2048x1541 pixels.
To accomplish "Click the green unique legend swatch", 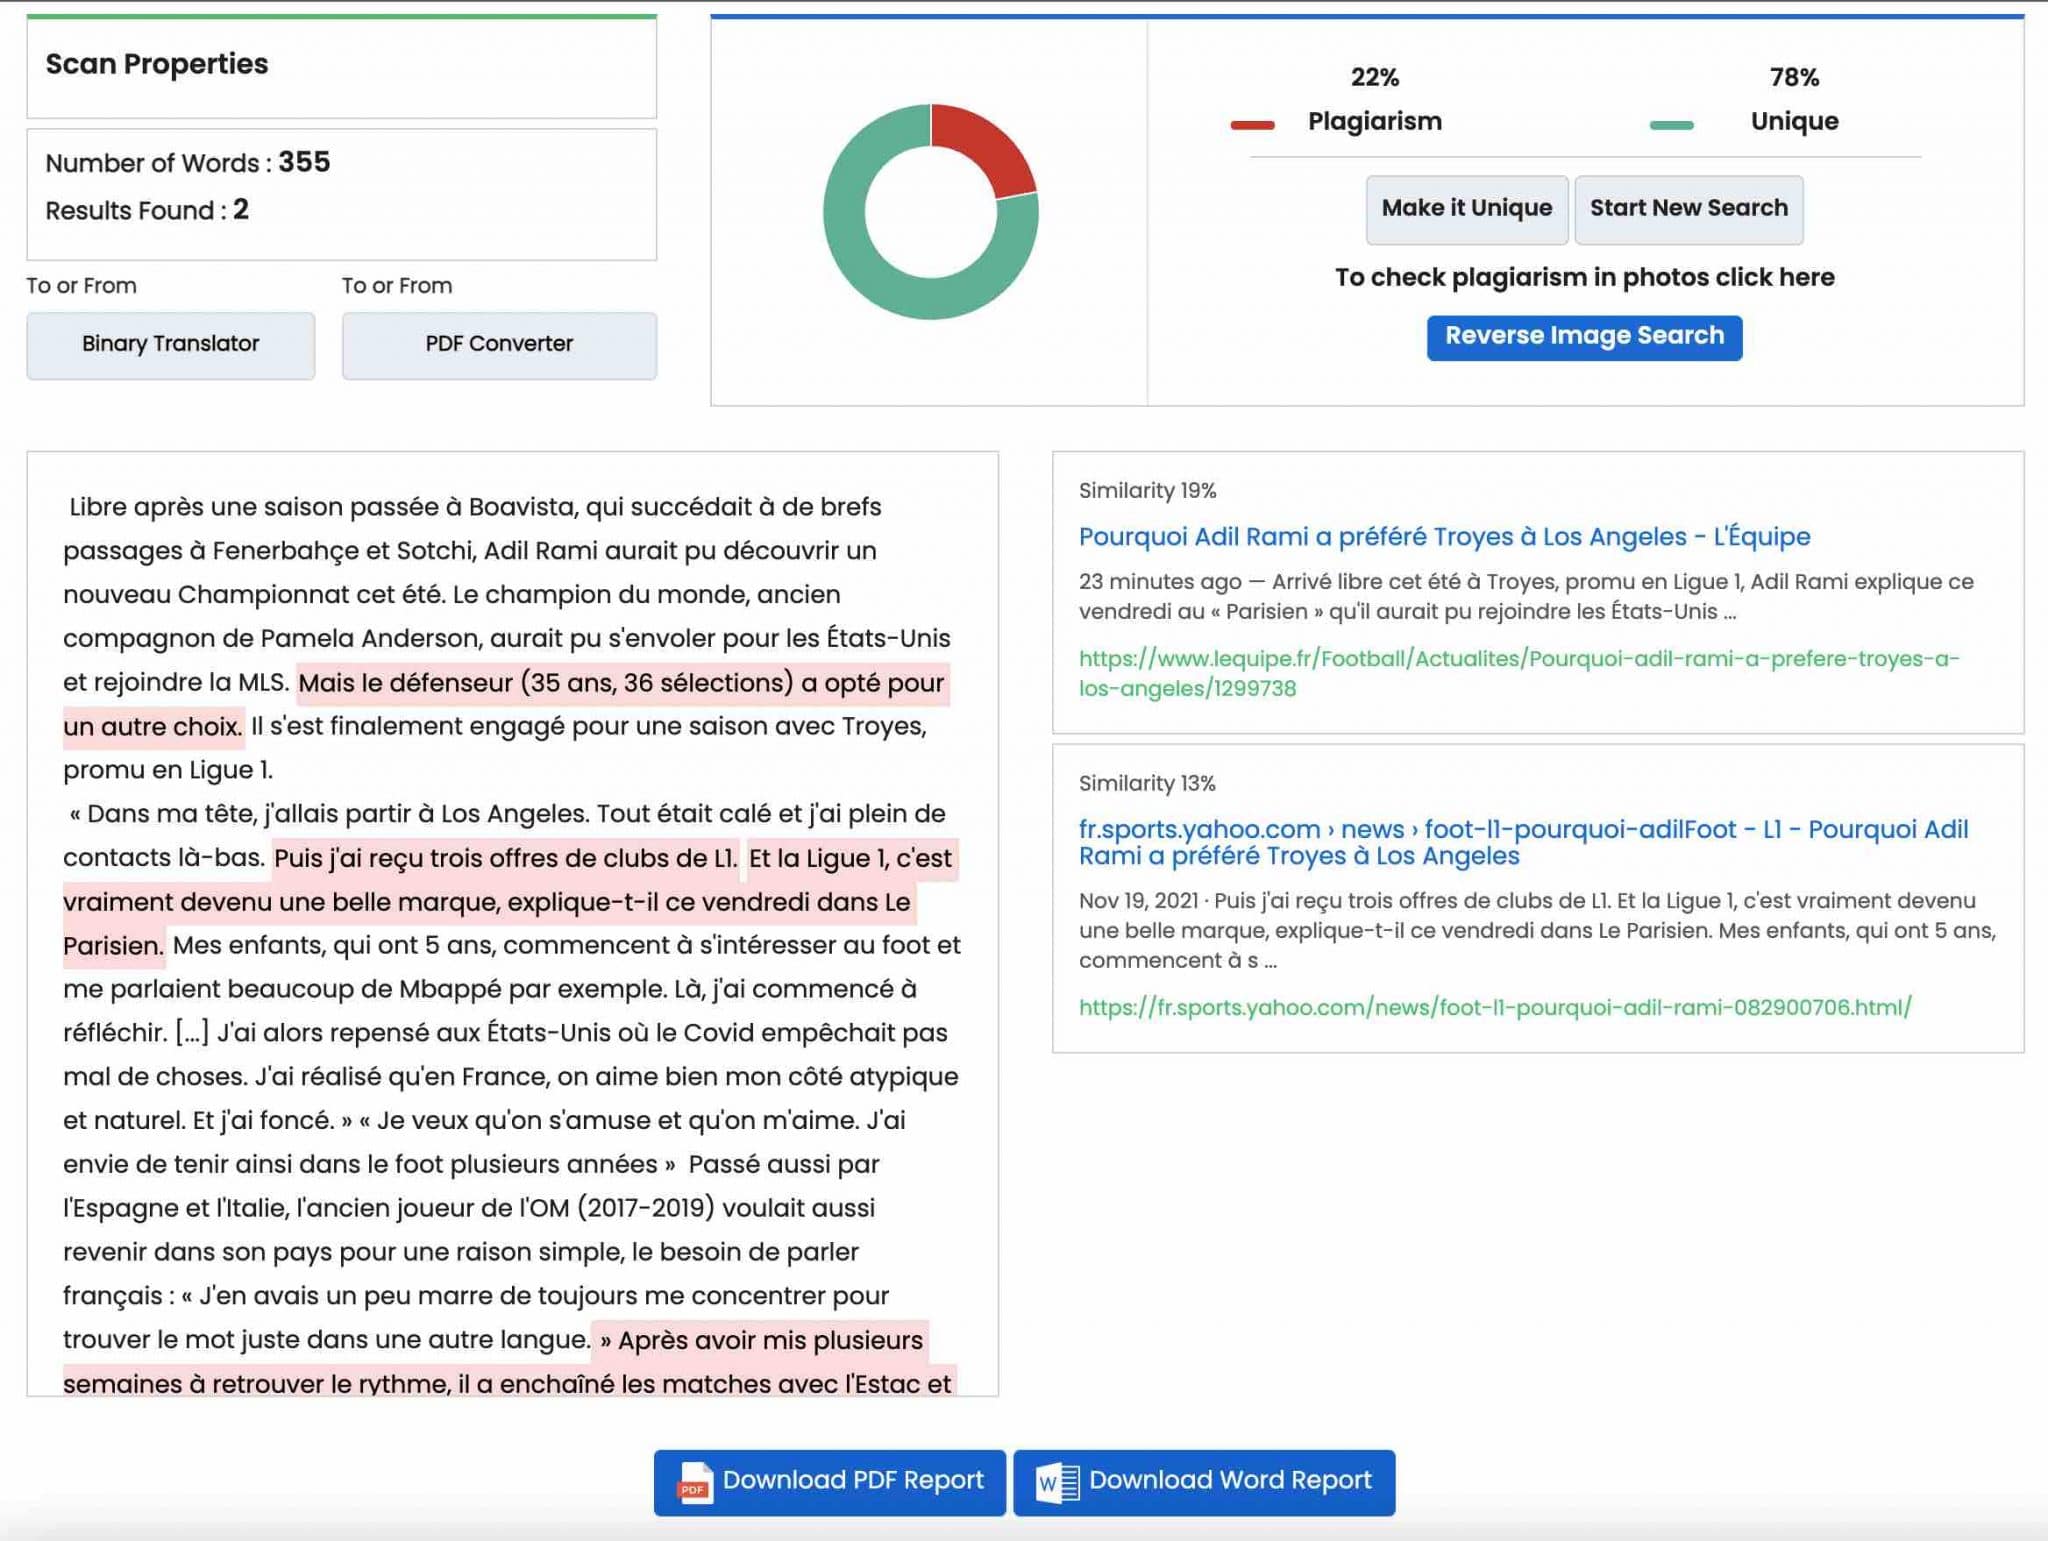I will (x=1671, y=125).
